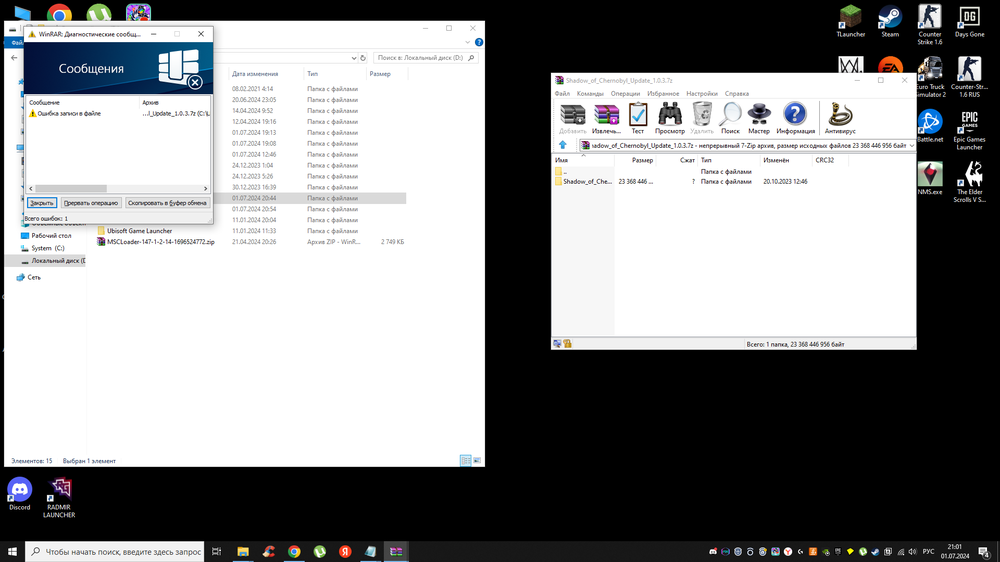
Task: Expand the archive path dropdown in WinRAR
Action: coord(911,146)
